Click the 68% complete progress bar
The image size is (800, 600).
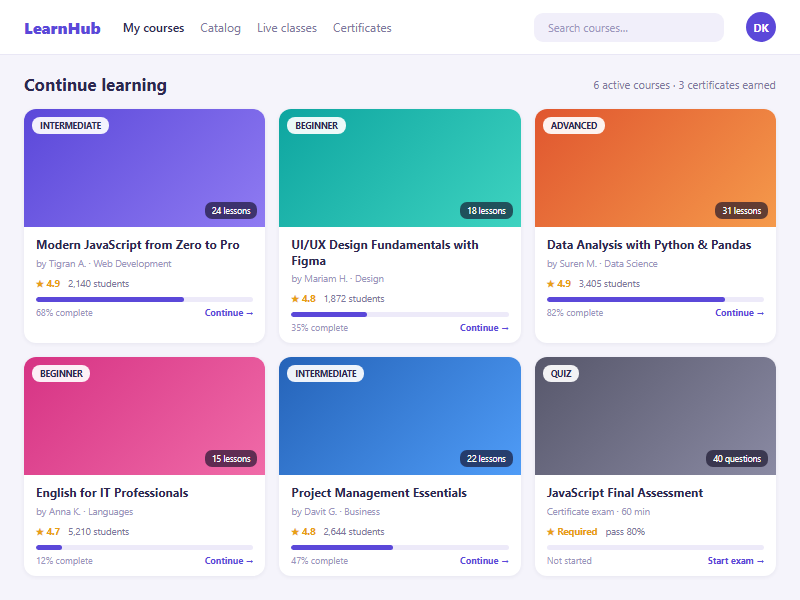(144, 299)
